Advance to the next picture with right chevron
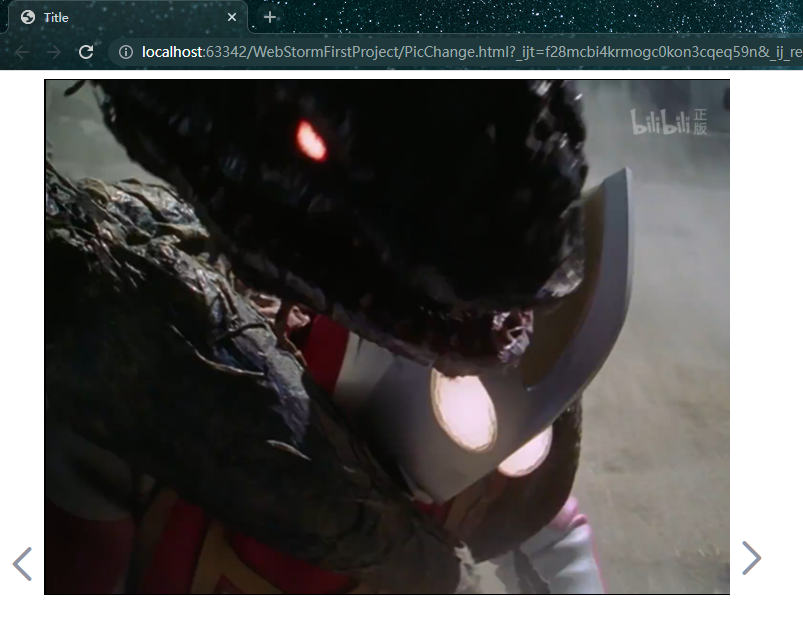The width and height of the screenshot is (803, 643). 752,558
